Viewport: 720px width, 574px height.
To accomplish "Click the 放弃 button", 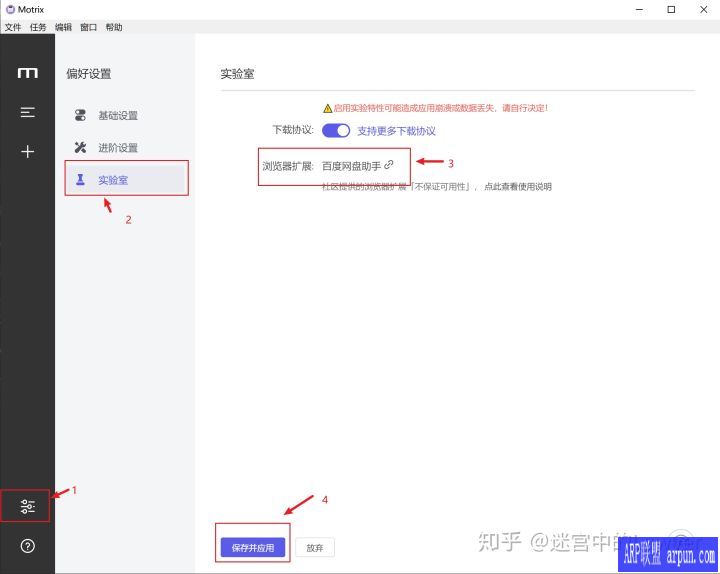I will (315, 548).
